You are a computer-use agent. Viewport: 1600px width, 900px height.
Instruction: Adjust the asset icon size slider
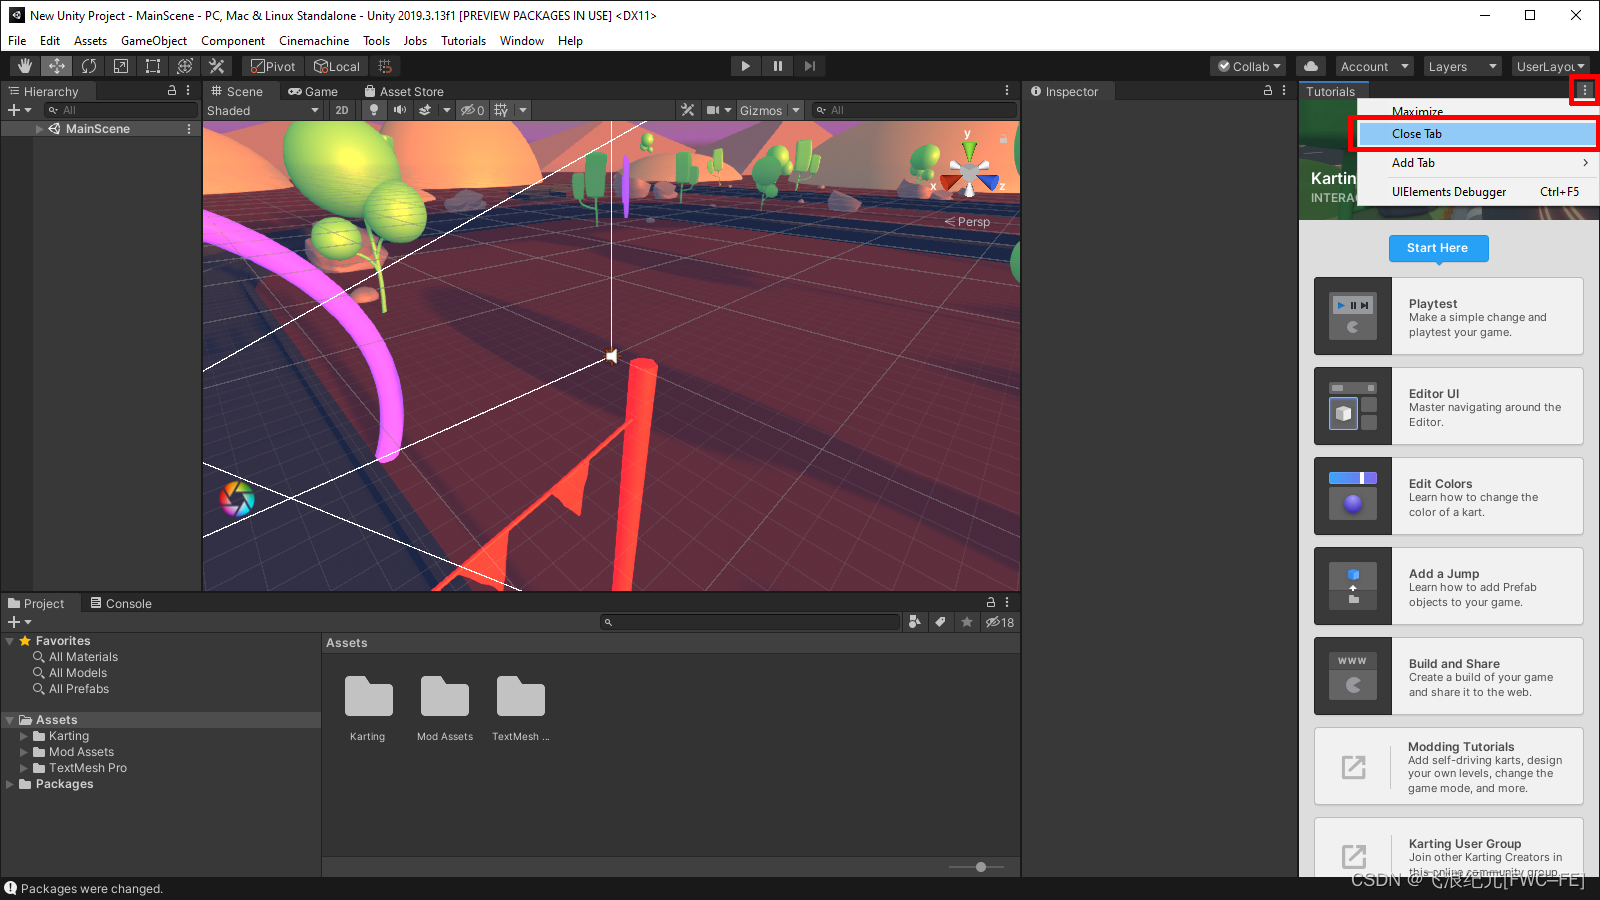981,867
